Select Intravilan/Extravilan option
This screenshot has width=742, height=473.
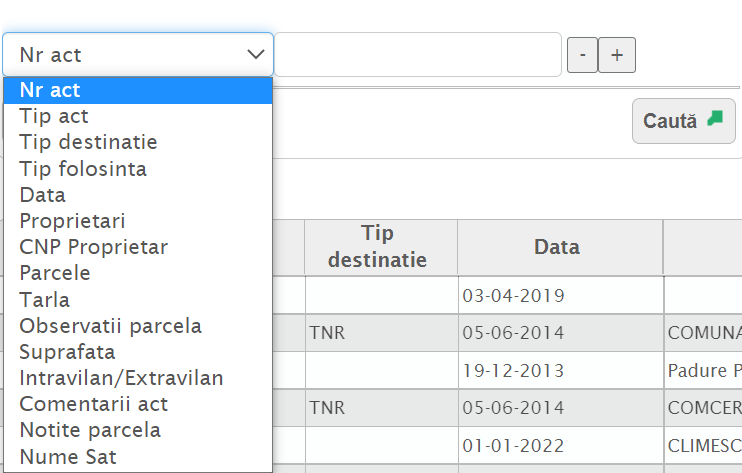click(138, 378)
